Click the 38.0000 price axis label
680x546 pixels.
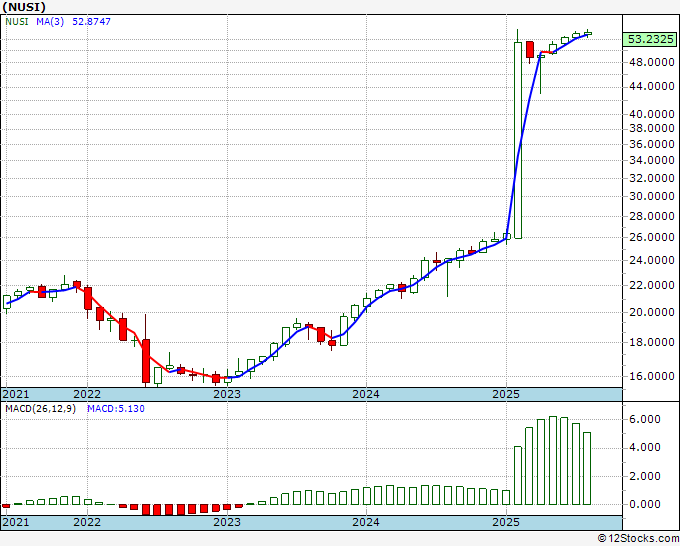(651, 128)
